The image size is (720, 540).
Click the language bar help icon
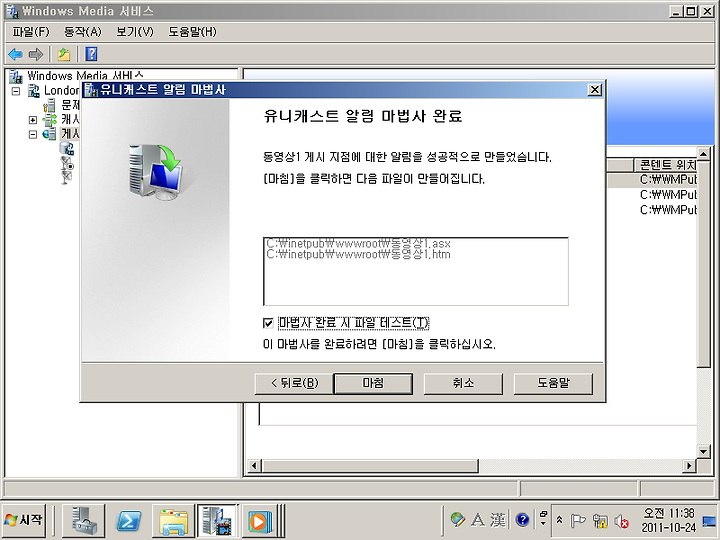tap(523, 520)
